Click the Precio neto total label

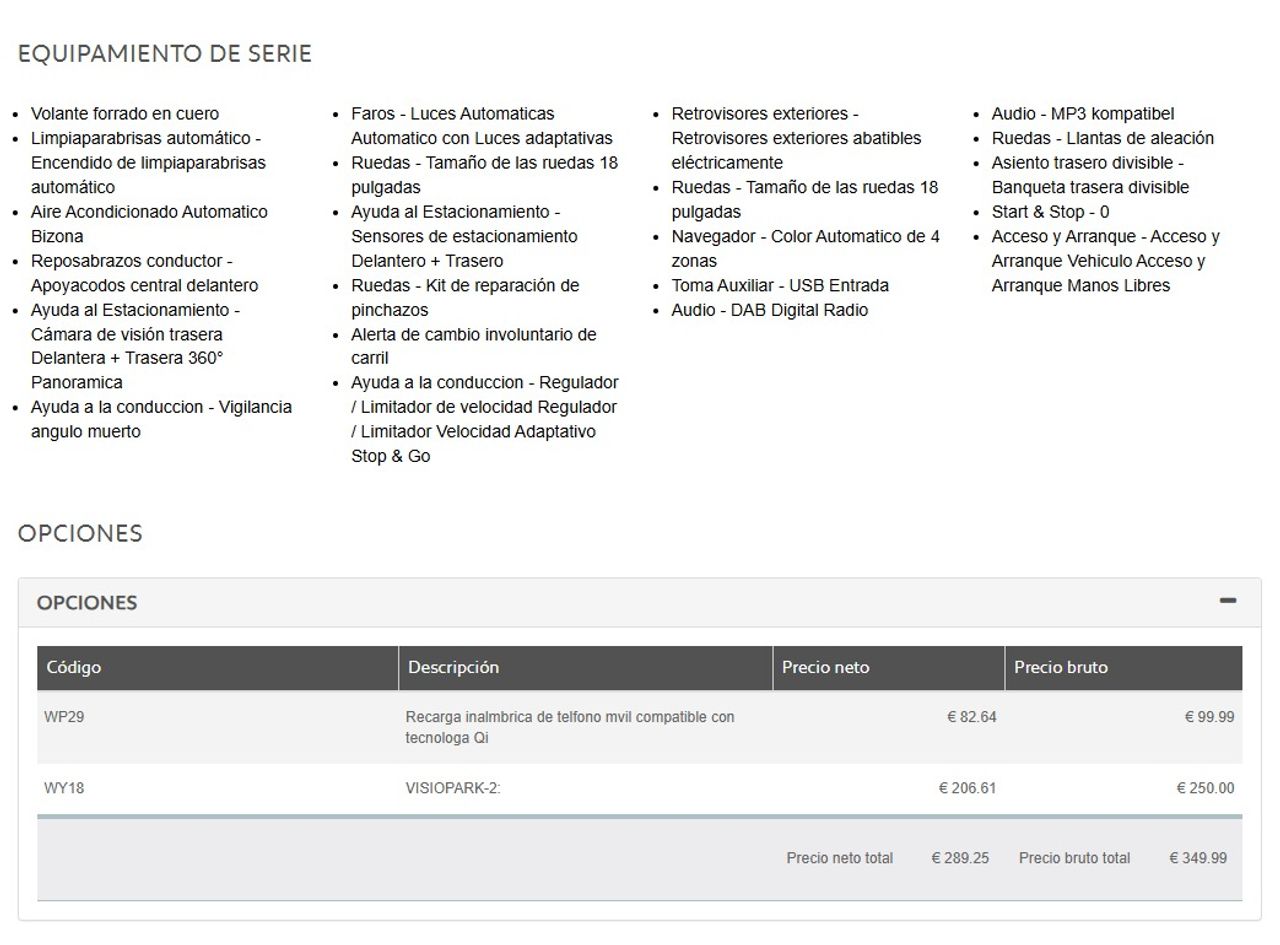839,858
